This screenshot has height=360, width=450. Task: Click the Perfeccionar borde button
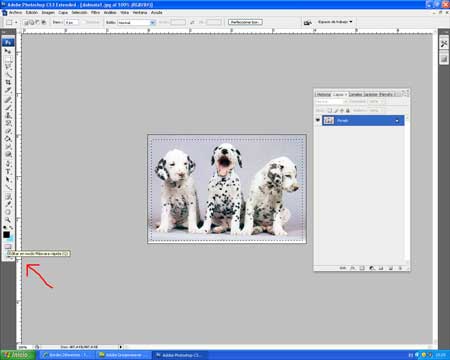[x=245, y=22]
